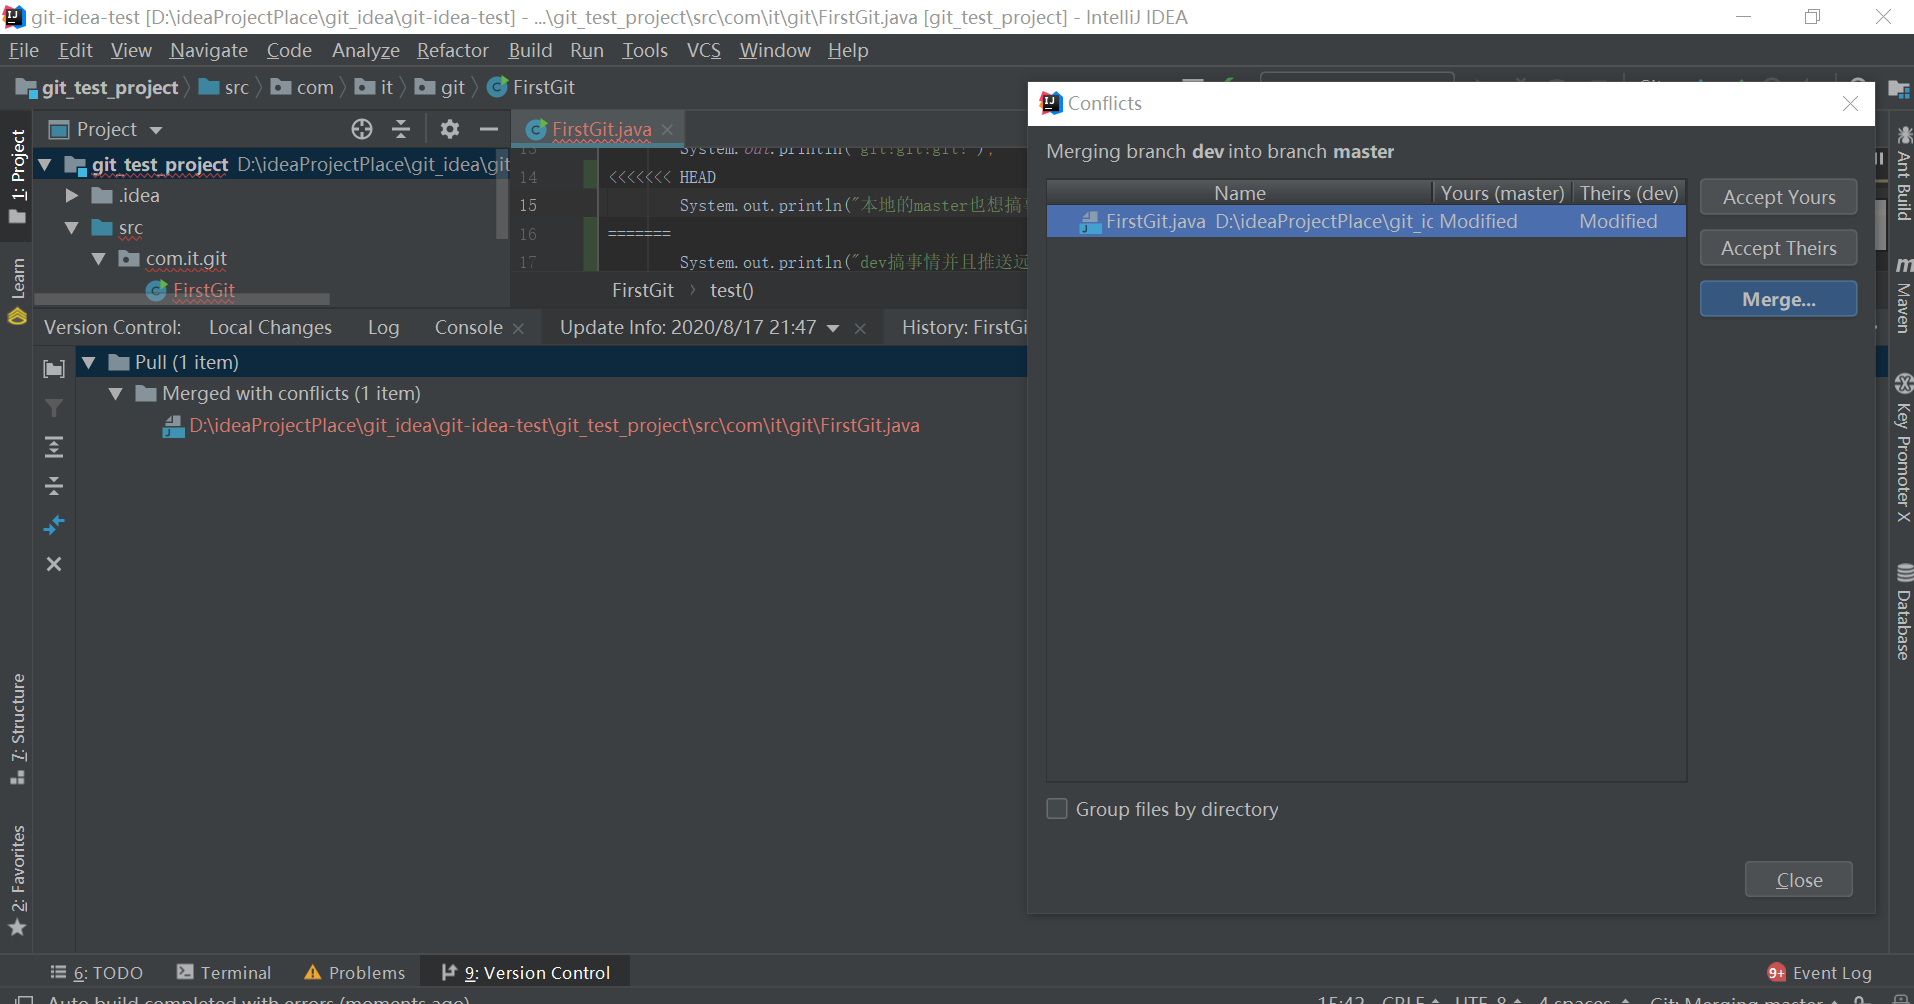
Task: Collapse the com.it.git package
Action: pyautogui.click(x=98, y=259)
